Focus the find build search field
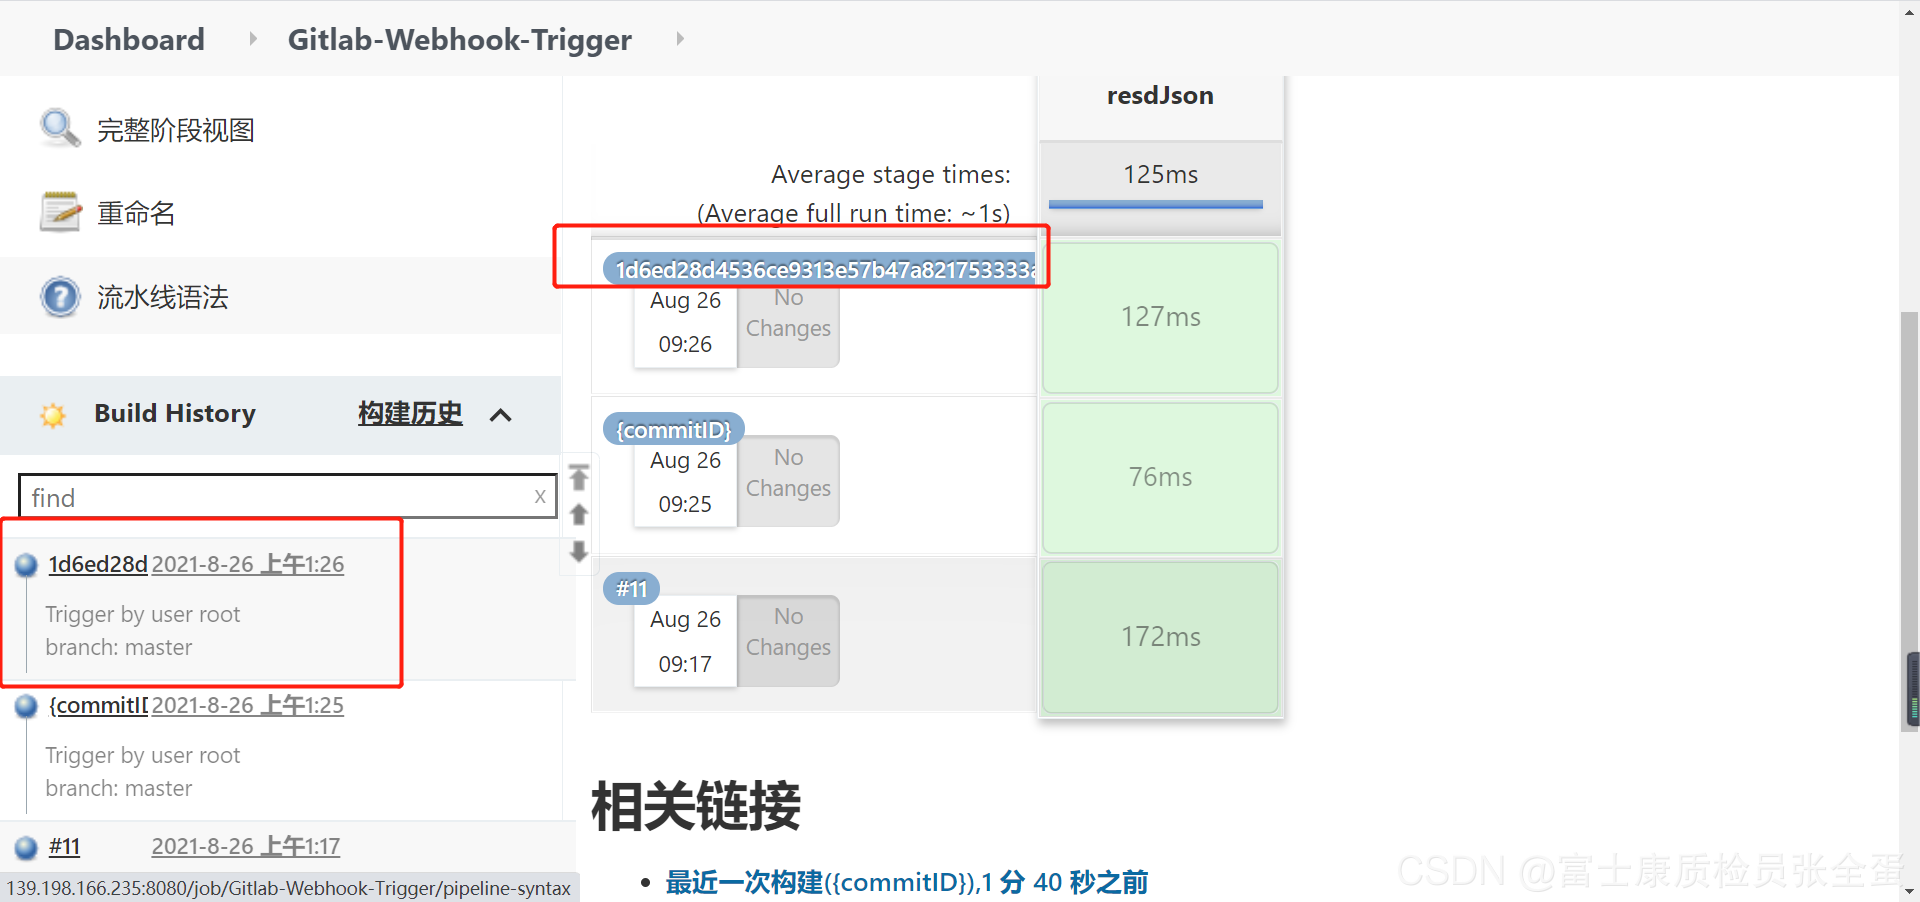The height and width of the screenshot is (902, 1920). click(x=288, y=496)
